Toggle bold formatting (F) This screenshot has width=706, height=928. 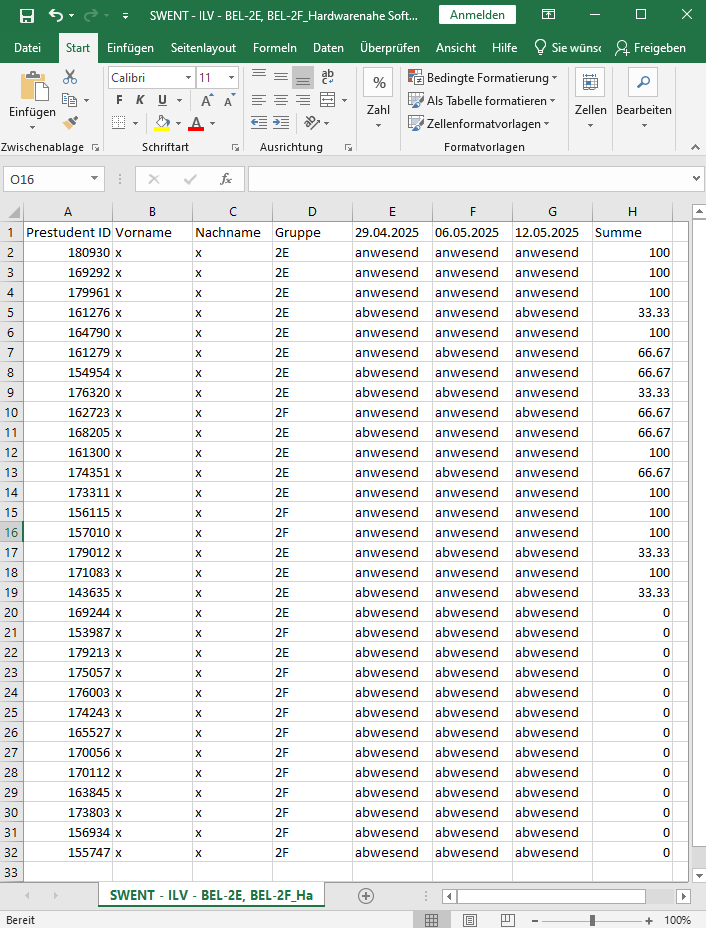coord(119,100)
